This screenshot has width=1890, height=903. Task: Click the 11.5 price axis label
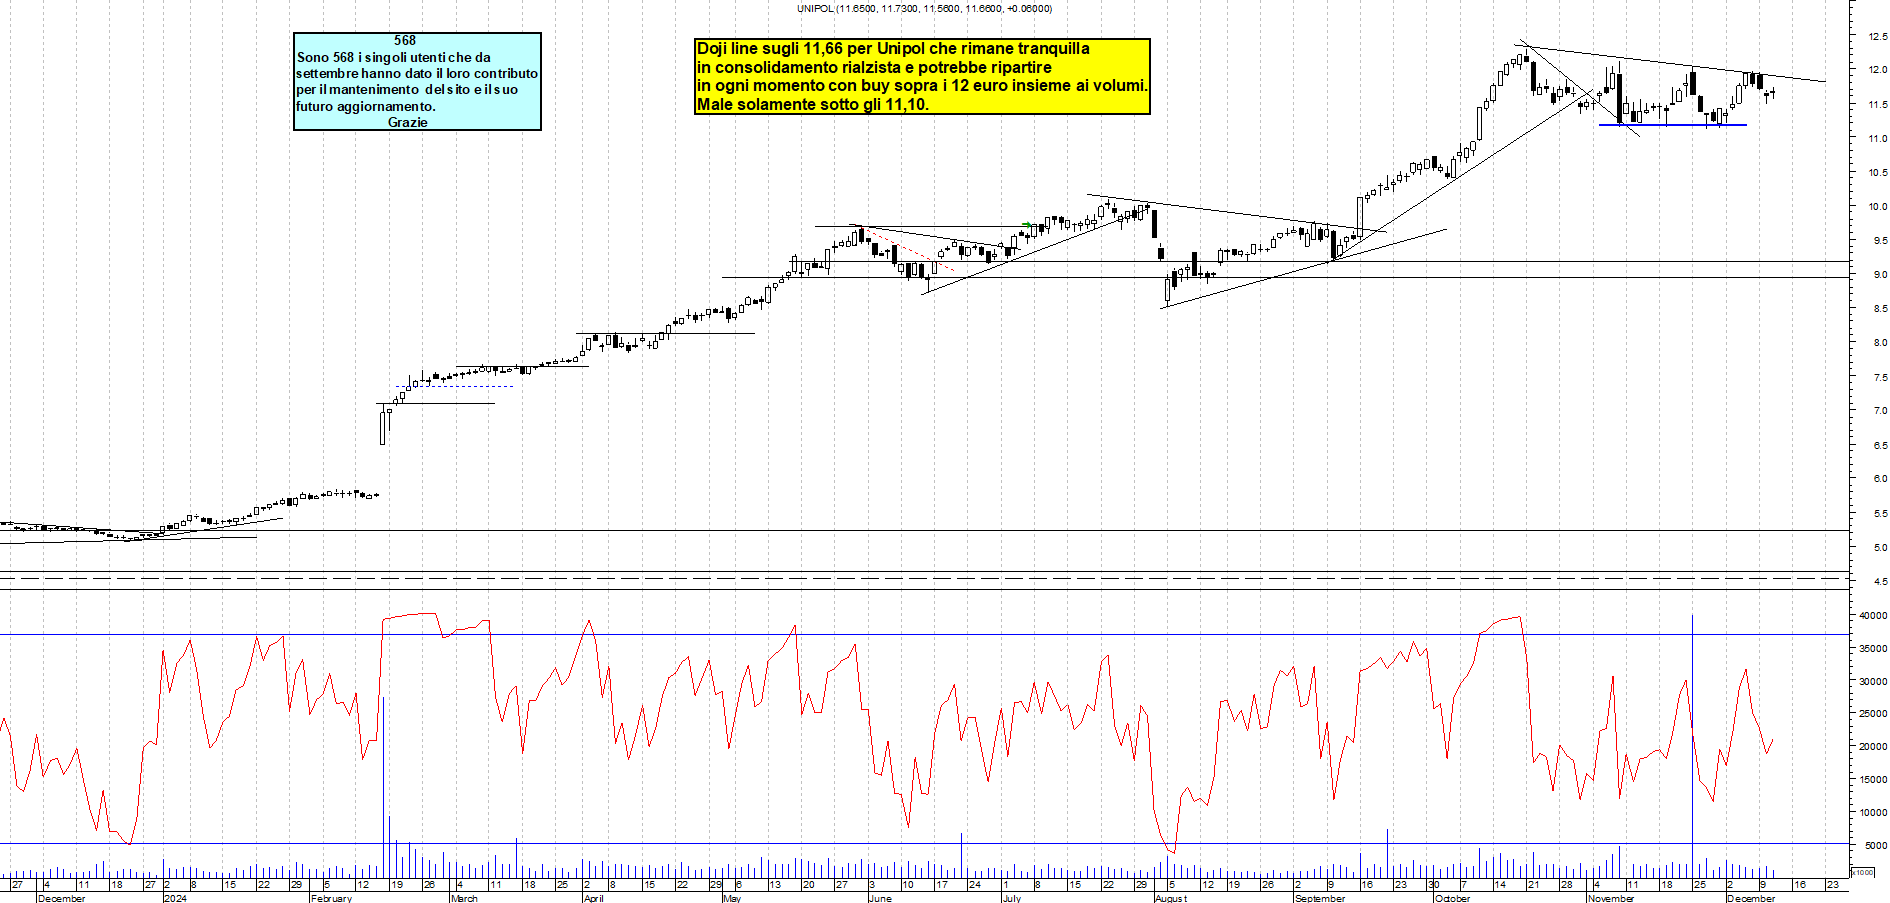tap(1877, 104)
